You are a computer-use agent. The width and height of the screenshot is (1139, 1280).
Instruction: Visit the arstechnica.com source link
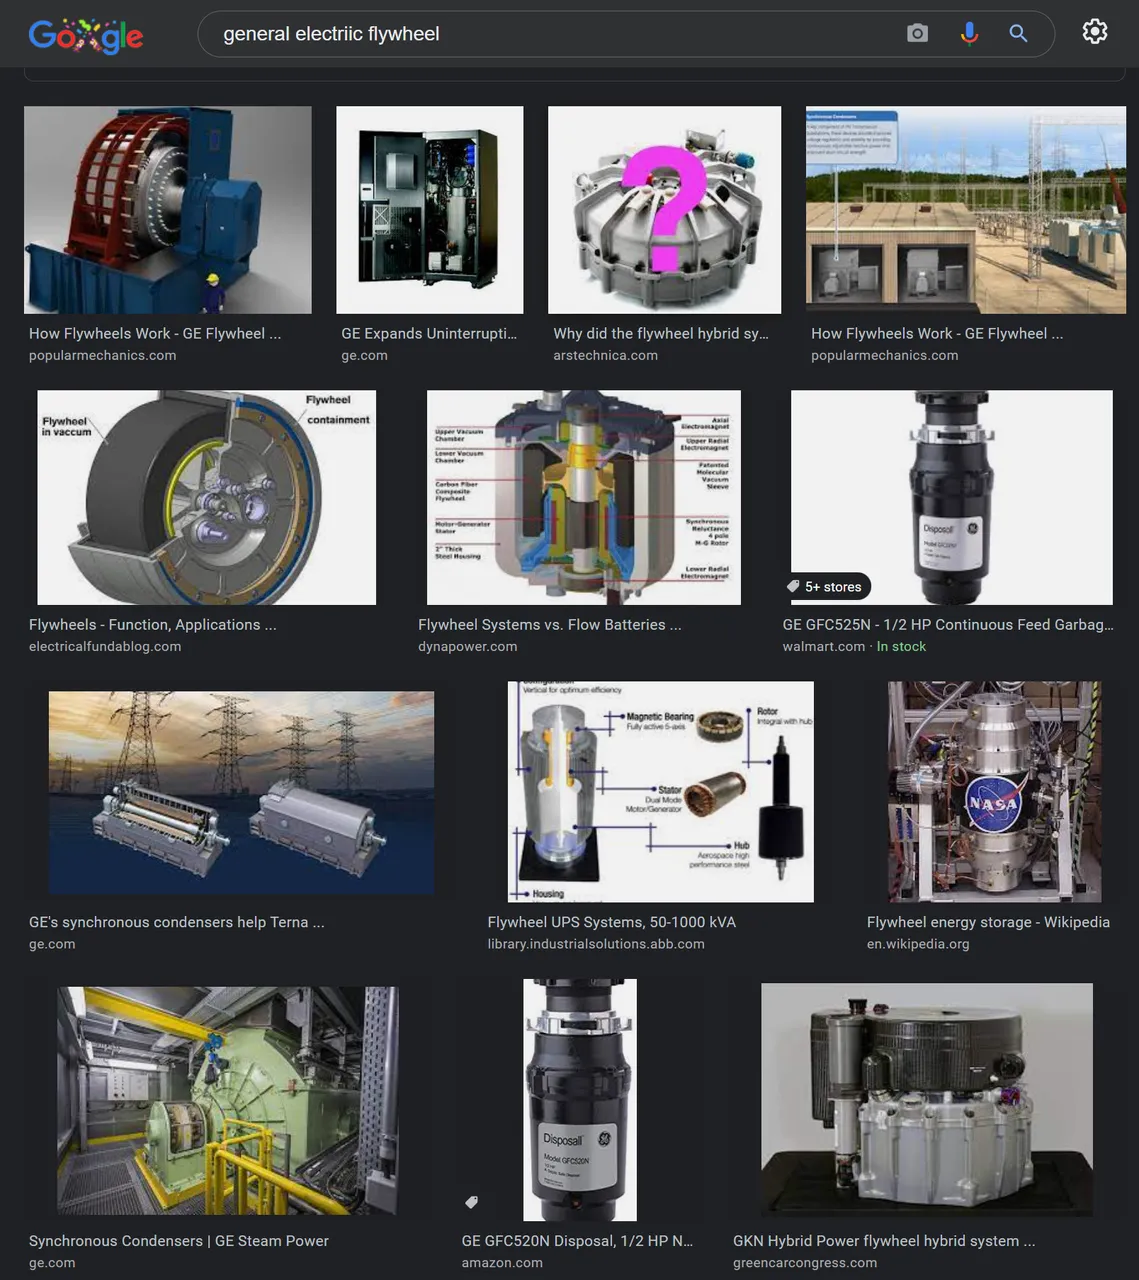click(x=605, y=356)
